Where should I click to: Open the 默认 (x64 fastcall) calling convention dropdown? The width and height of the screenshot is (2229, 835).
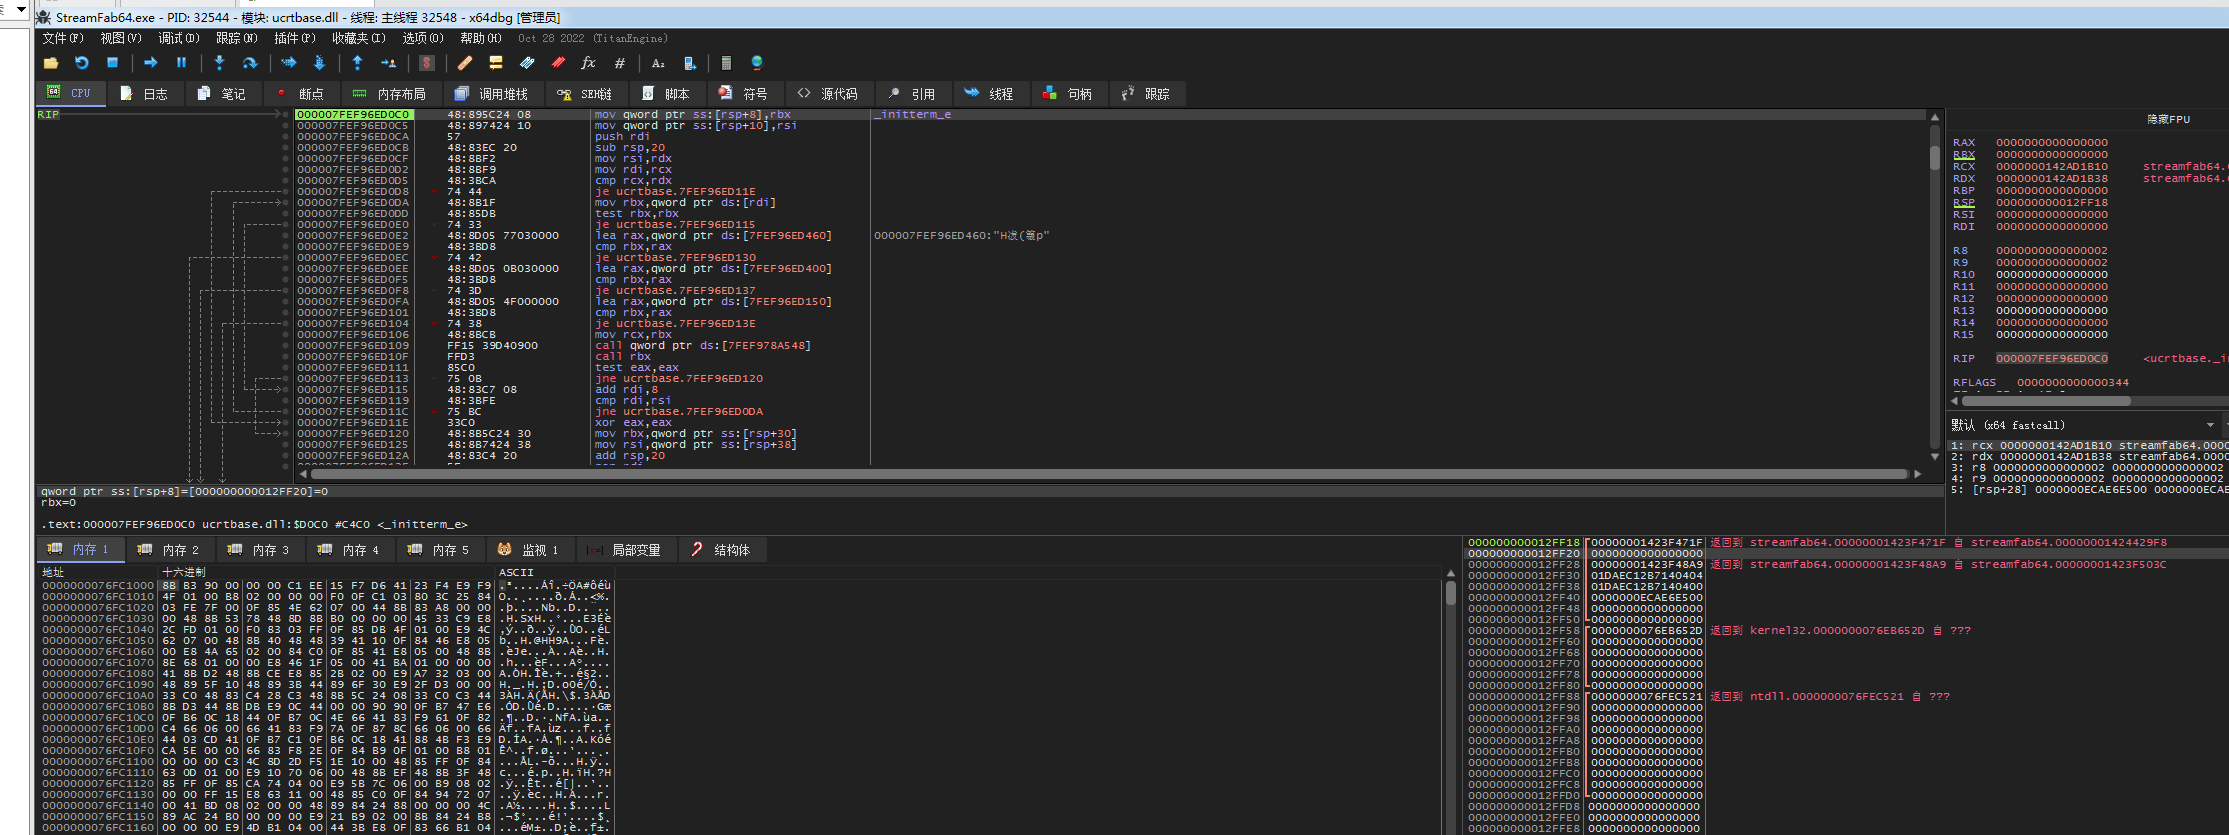(2084, 425)
